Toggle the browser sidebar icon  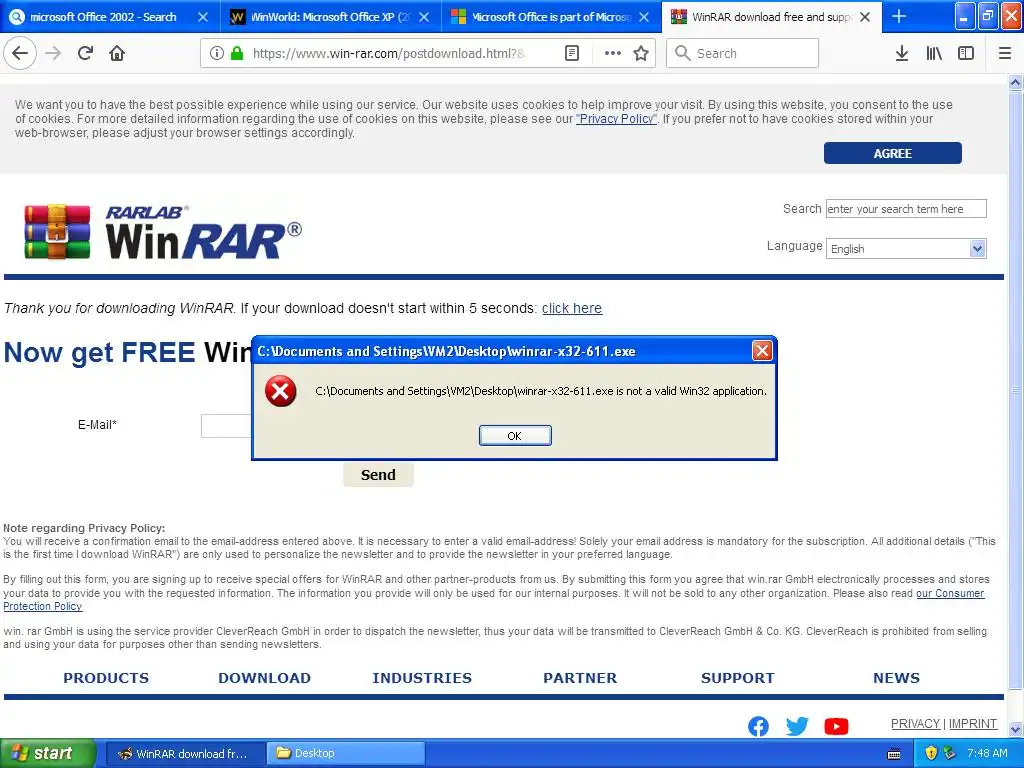(x=966, y=54)
